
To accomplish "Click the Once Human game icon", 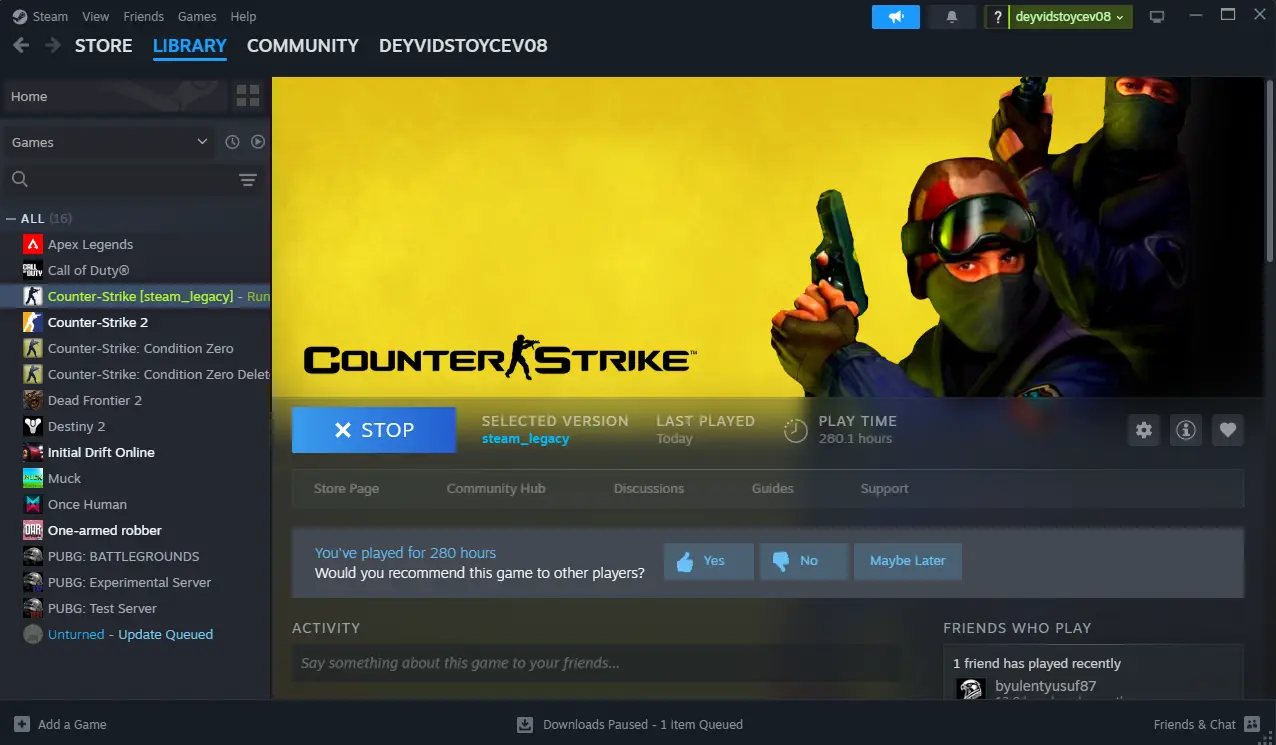I will tap(32, 504).
